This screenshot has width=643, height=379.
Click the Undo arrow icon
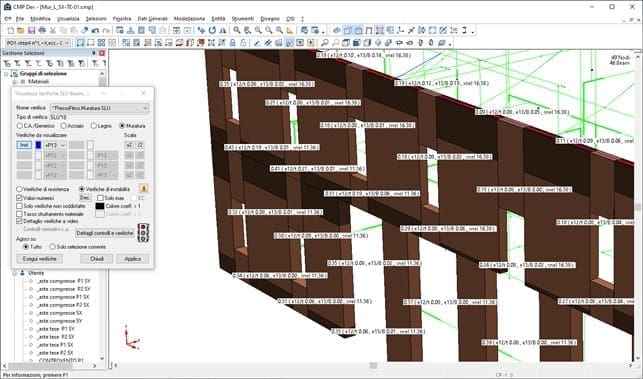click(x=96, y=30)
